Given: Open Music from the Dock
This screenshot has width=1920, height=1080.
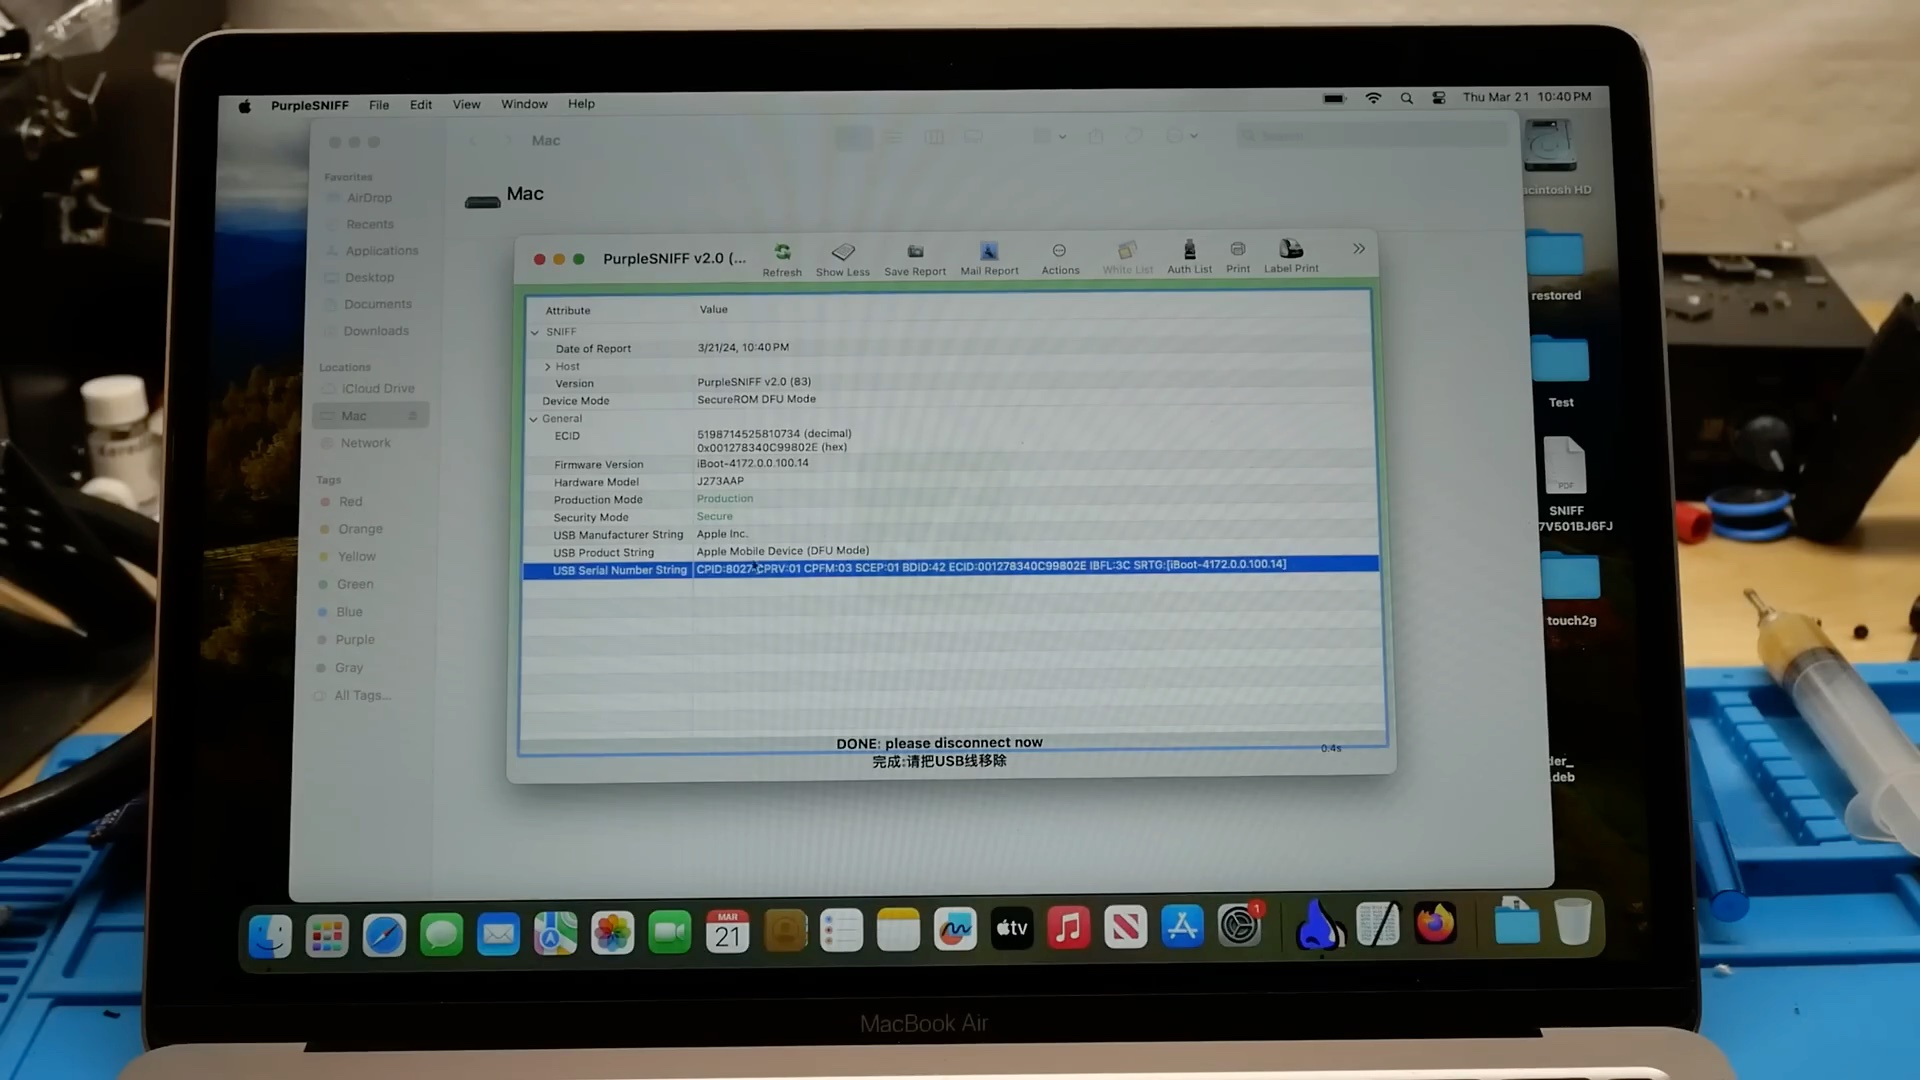Looking at the screenshot, I should pyautogui.click(x=1069, y=928).
